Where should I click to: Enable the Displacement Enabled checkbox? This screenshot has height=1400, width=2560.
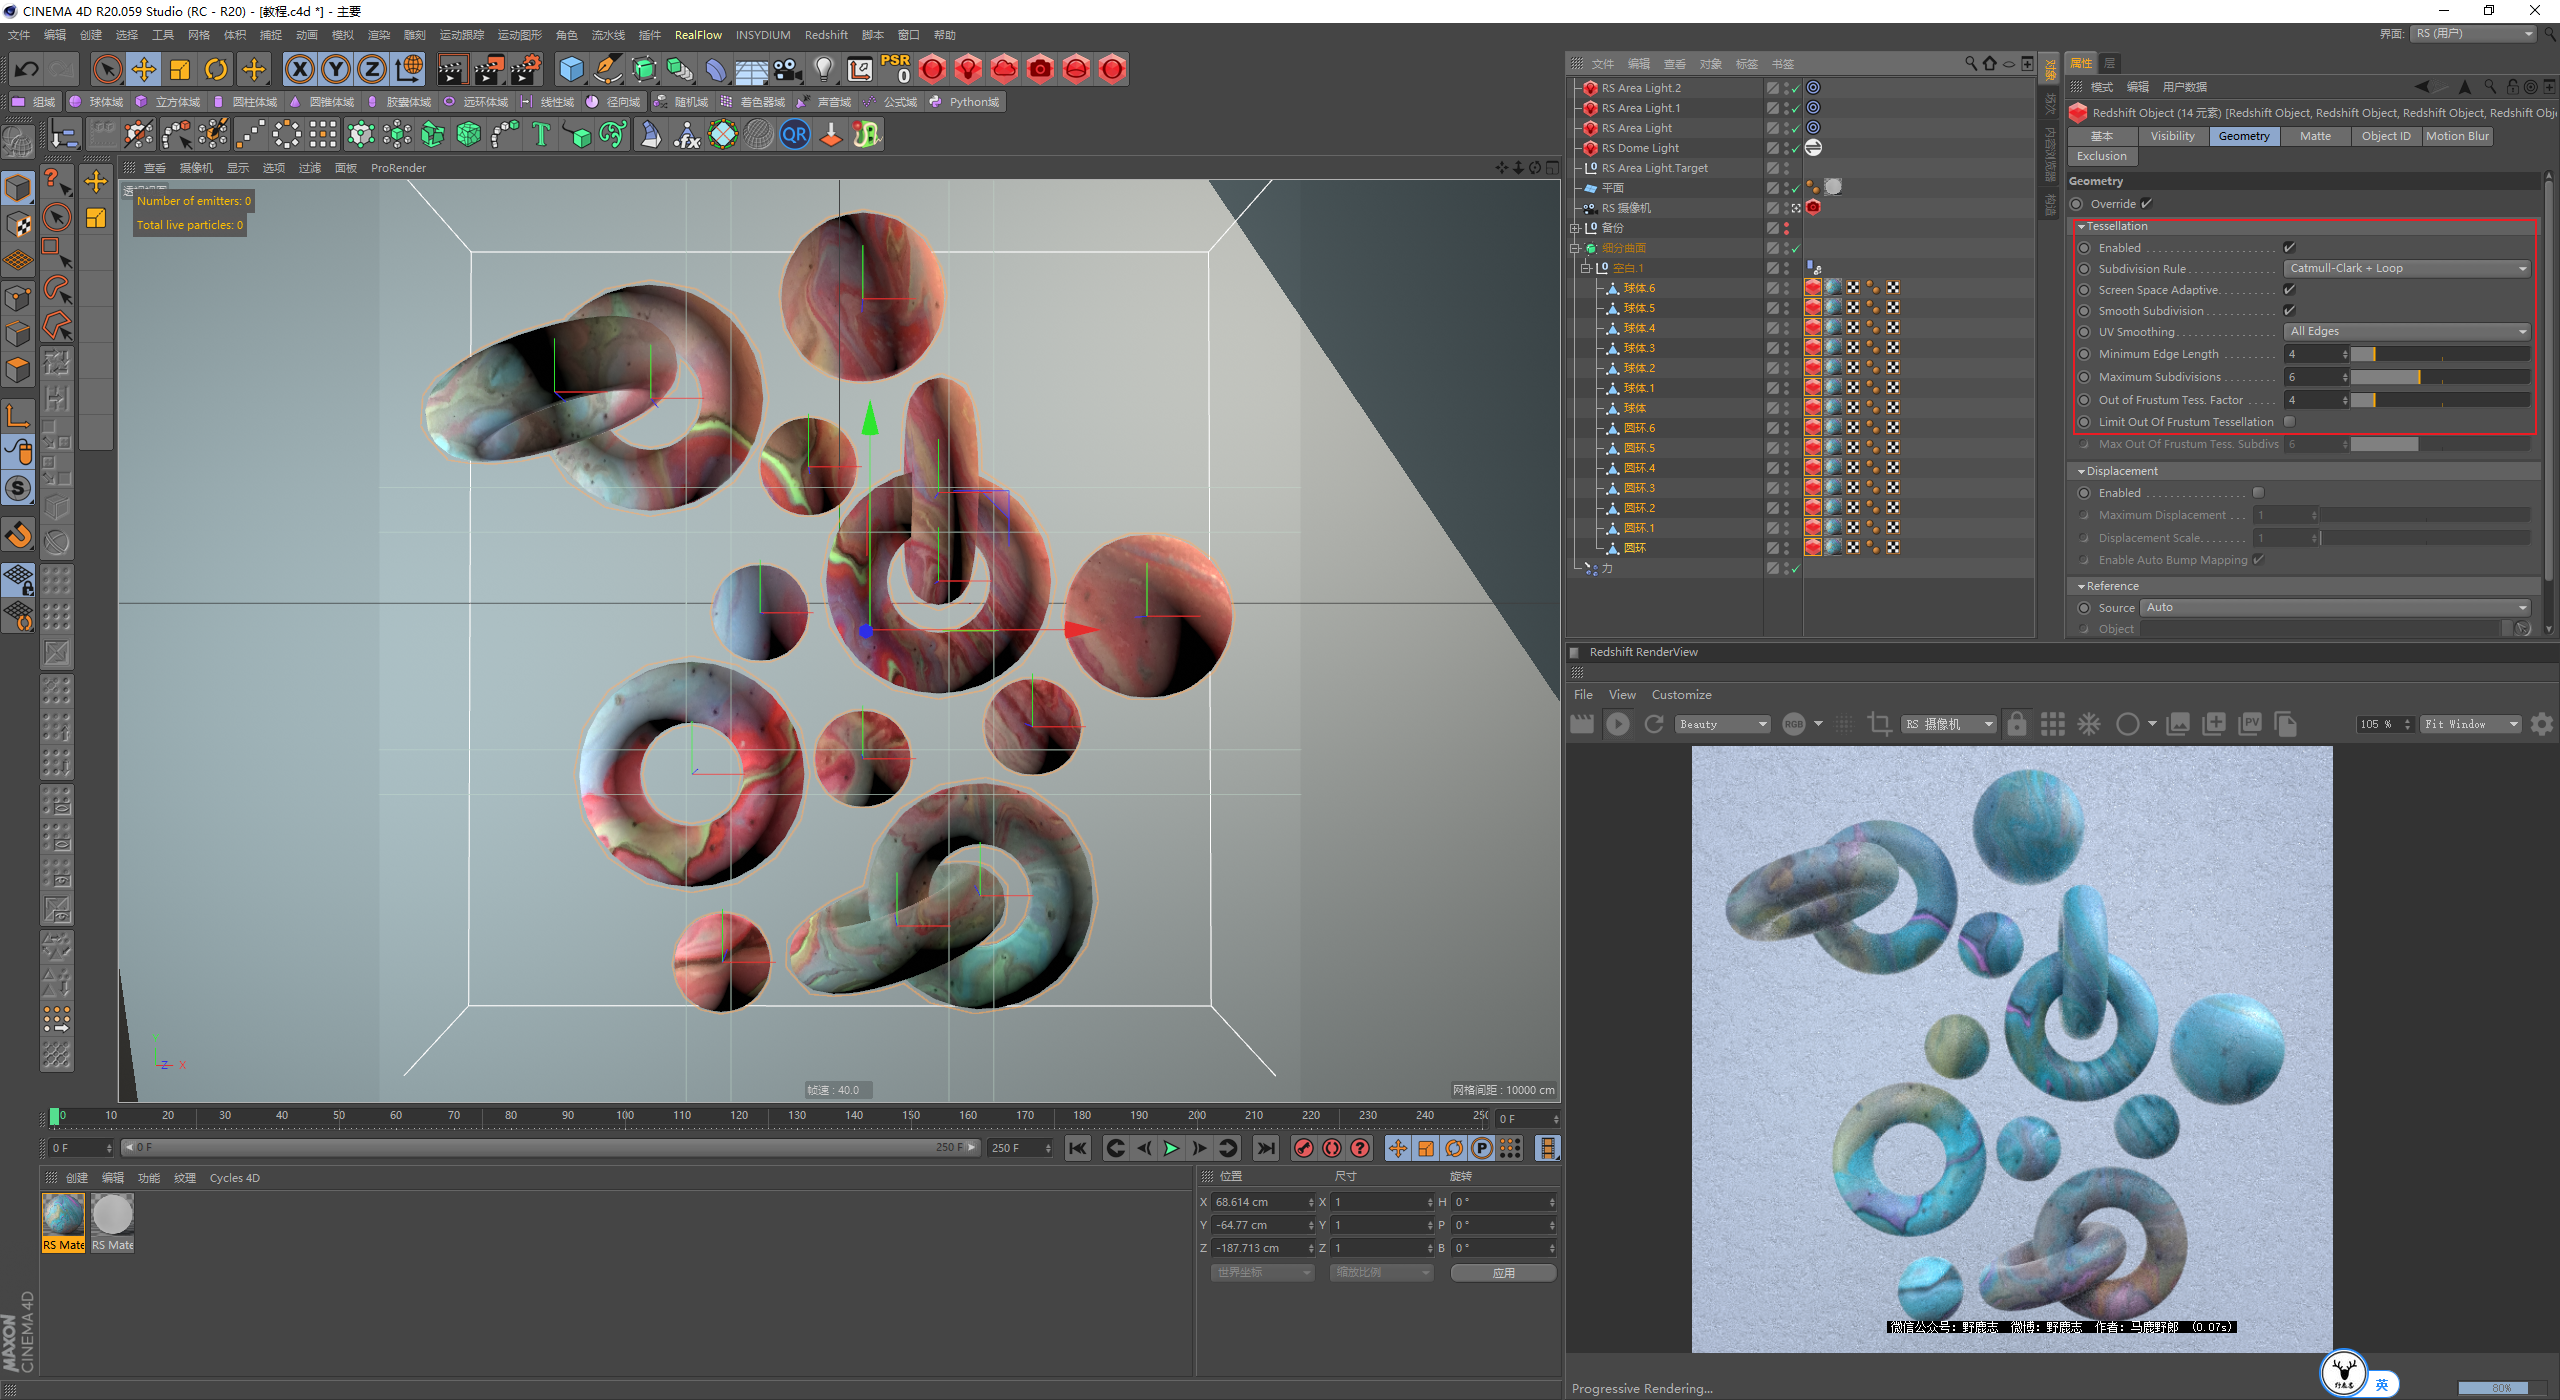coord(2258,493)
